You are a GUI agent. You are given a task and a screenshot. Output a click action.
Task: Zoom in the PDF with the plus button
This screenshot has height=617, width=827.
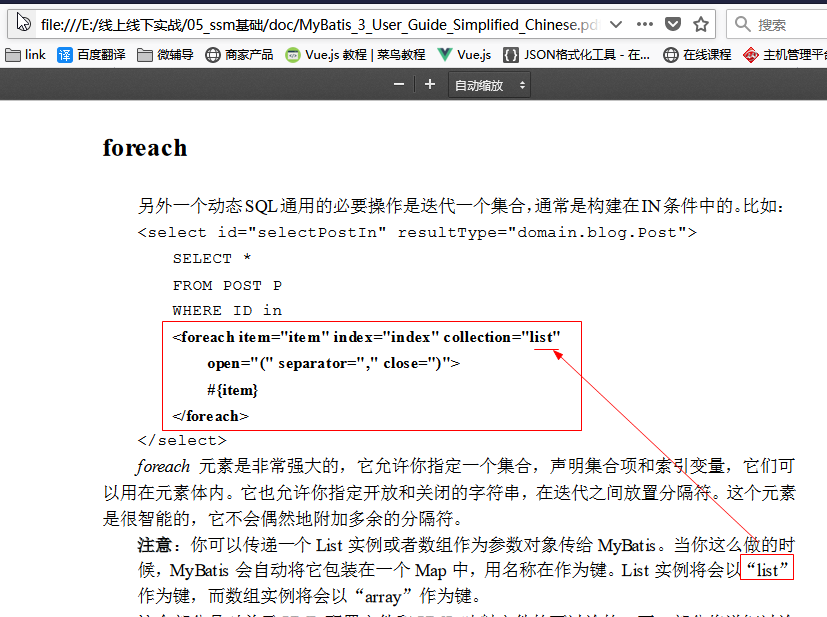(430, 84)
